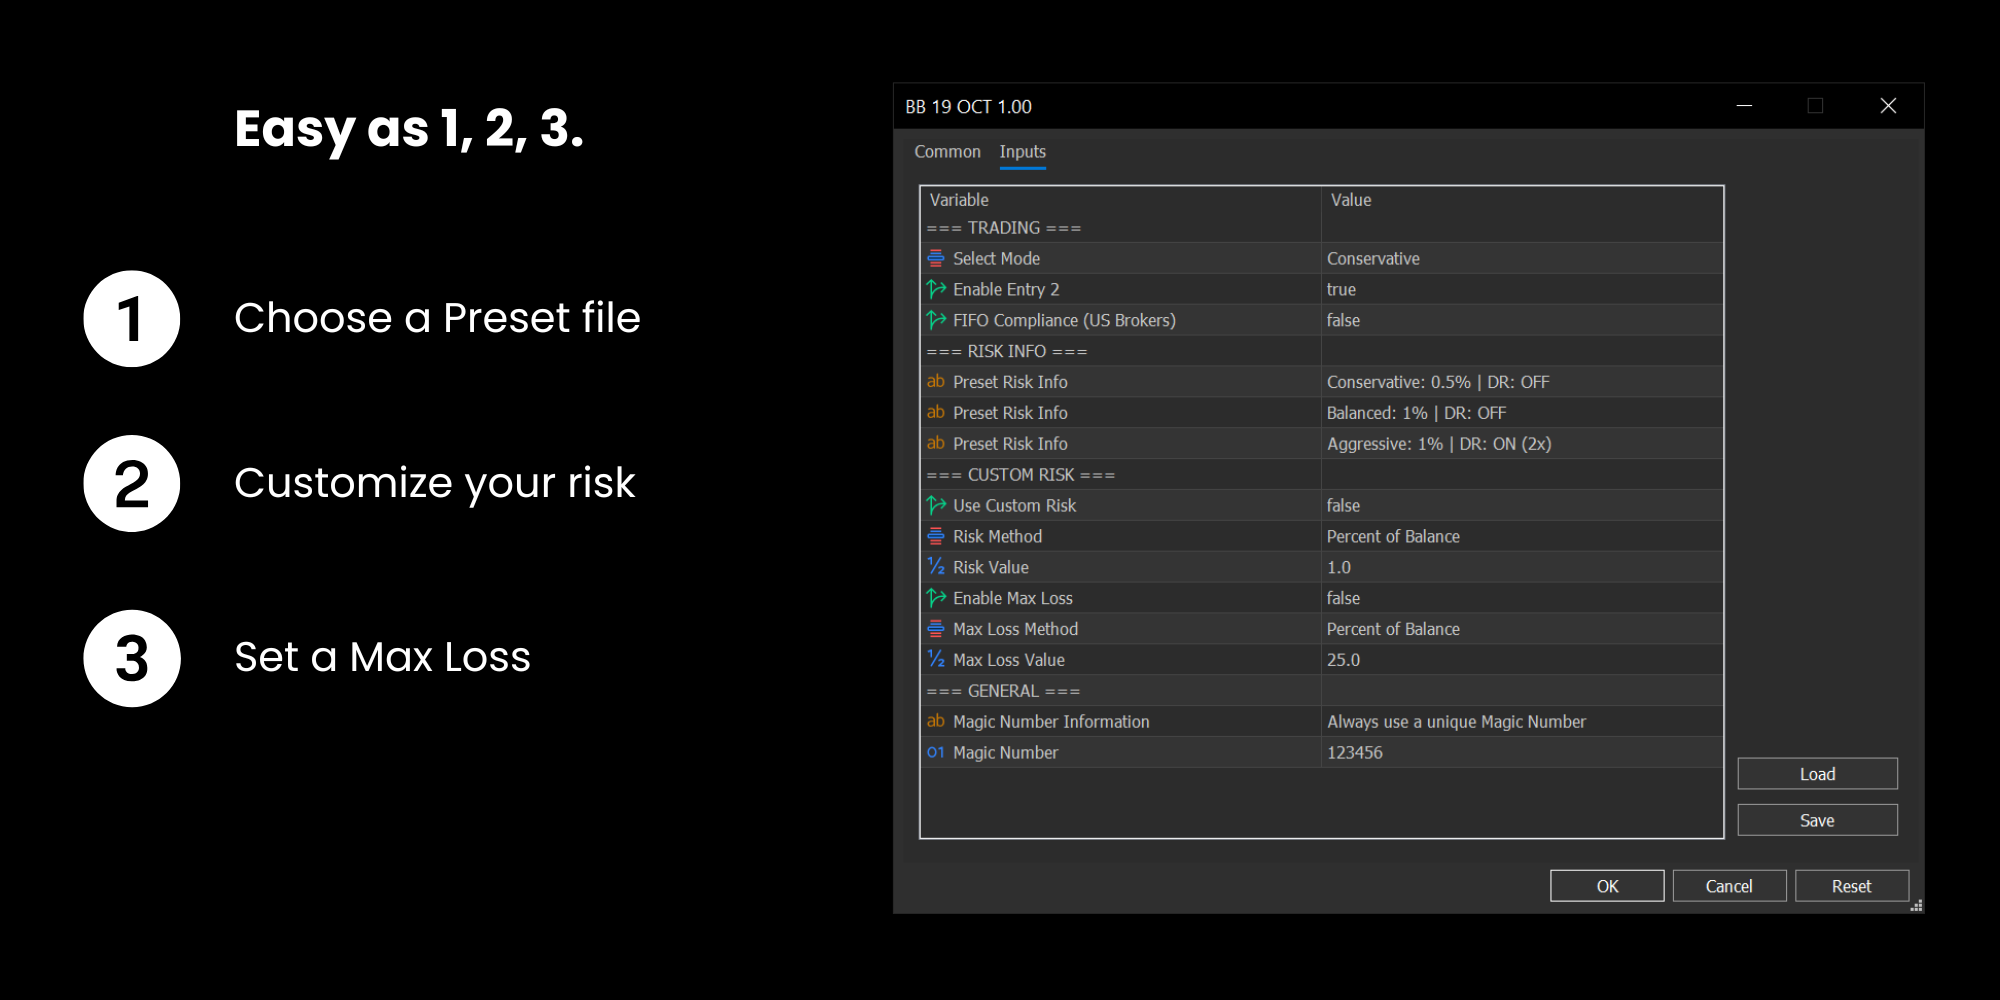Click the FIFO Compliance arrow icon
Image resolution: width=2000 pixels, height=1000 pixels.
coord(936,321)
